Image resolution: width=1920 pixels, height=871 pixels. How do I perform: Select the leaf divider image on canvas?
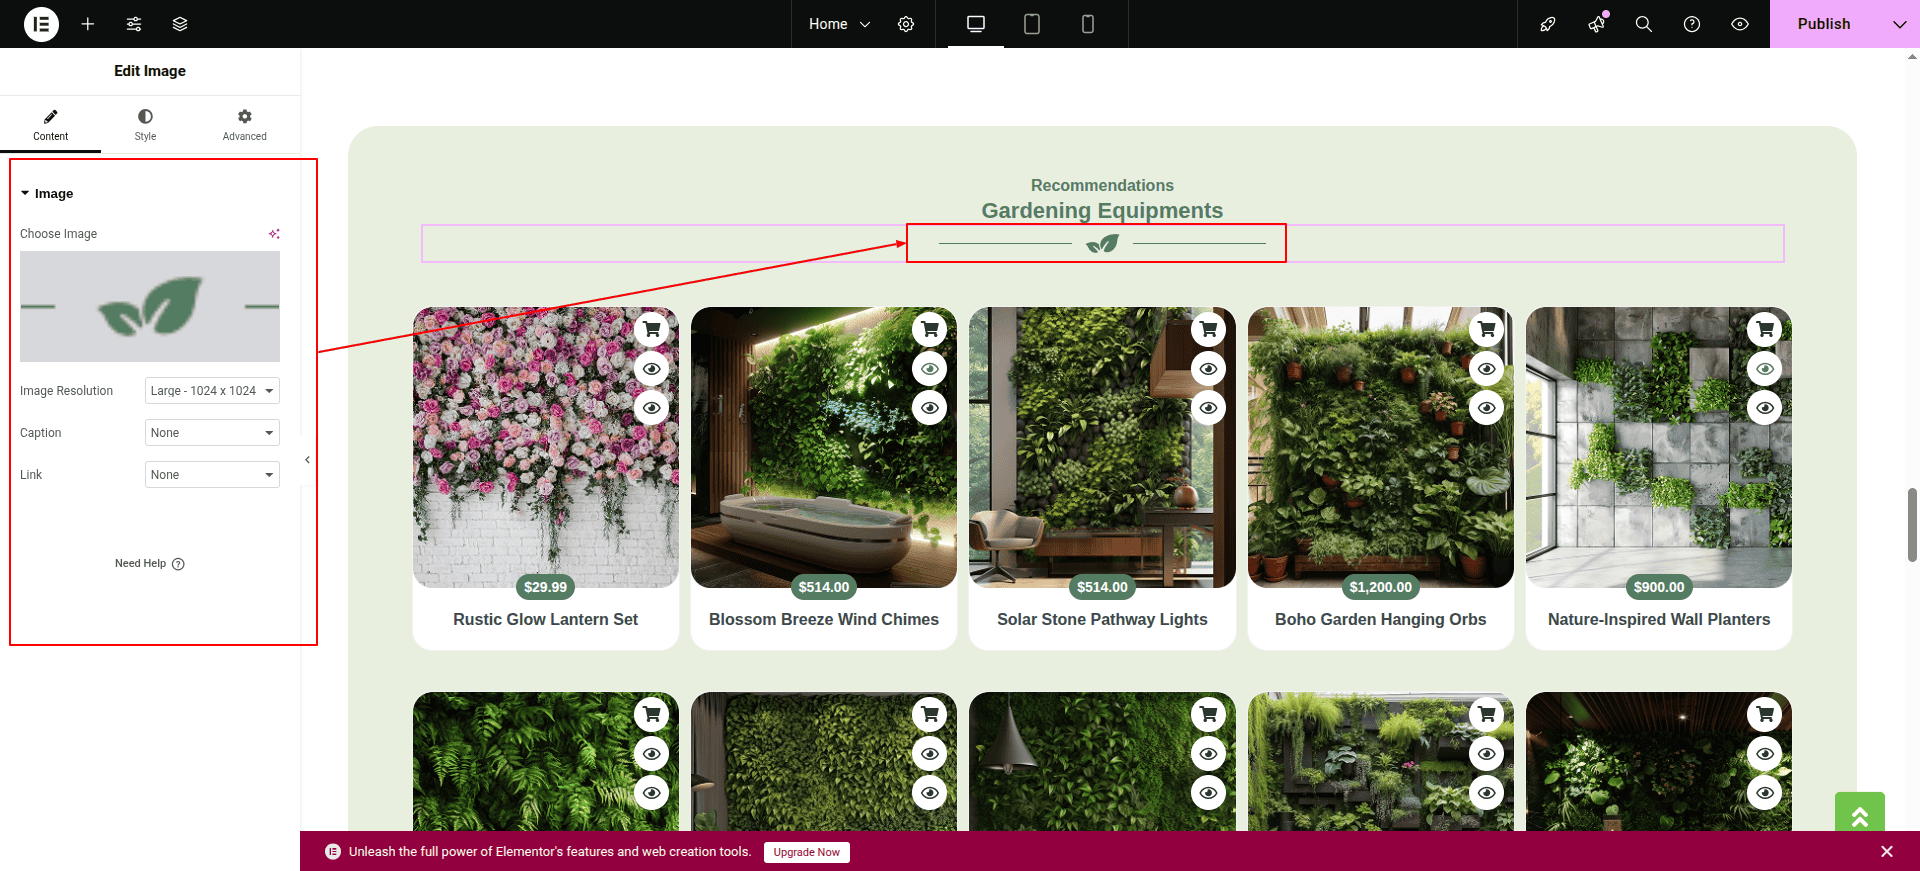1102,243
